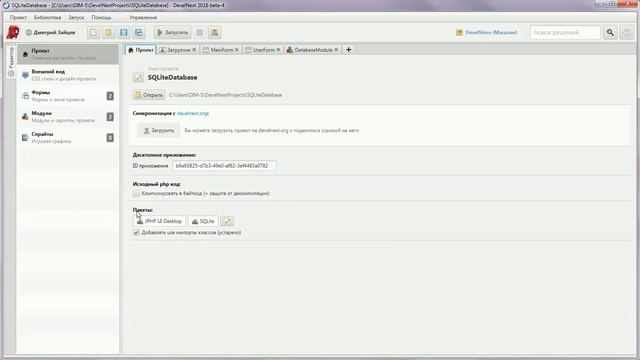
Task: Click the Редактор vertical side tab
Action: (x=11, y=61)
